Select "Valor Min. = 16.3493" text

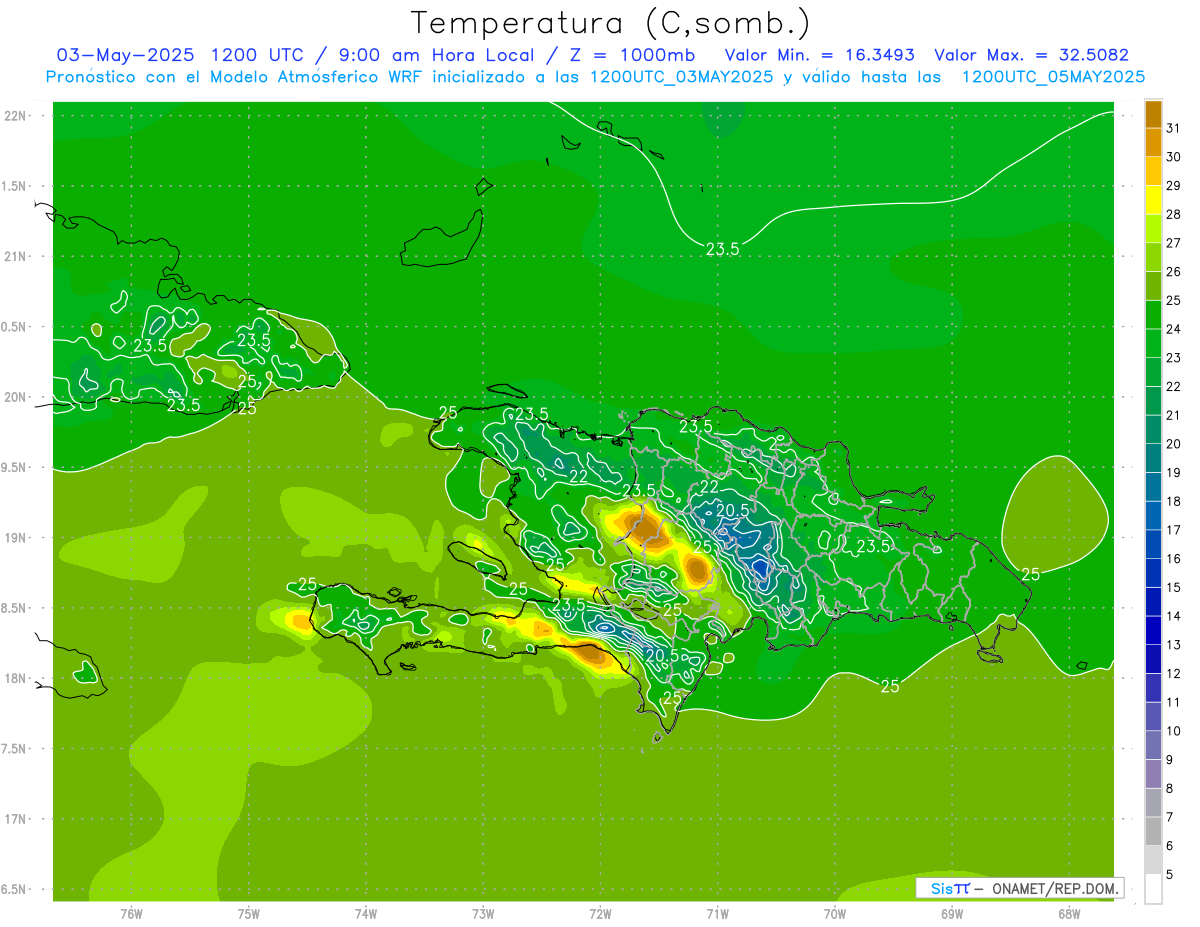819,55
